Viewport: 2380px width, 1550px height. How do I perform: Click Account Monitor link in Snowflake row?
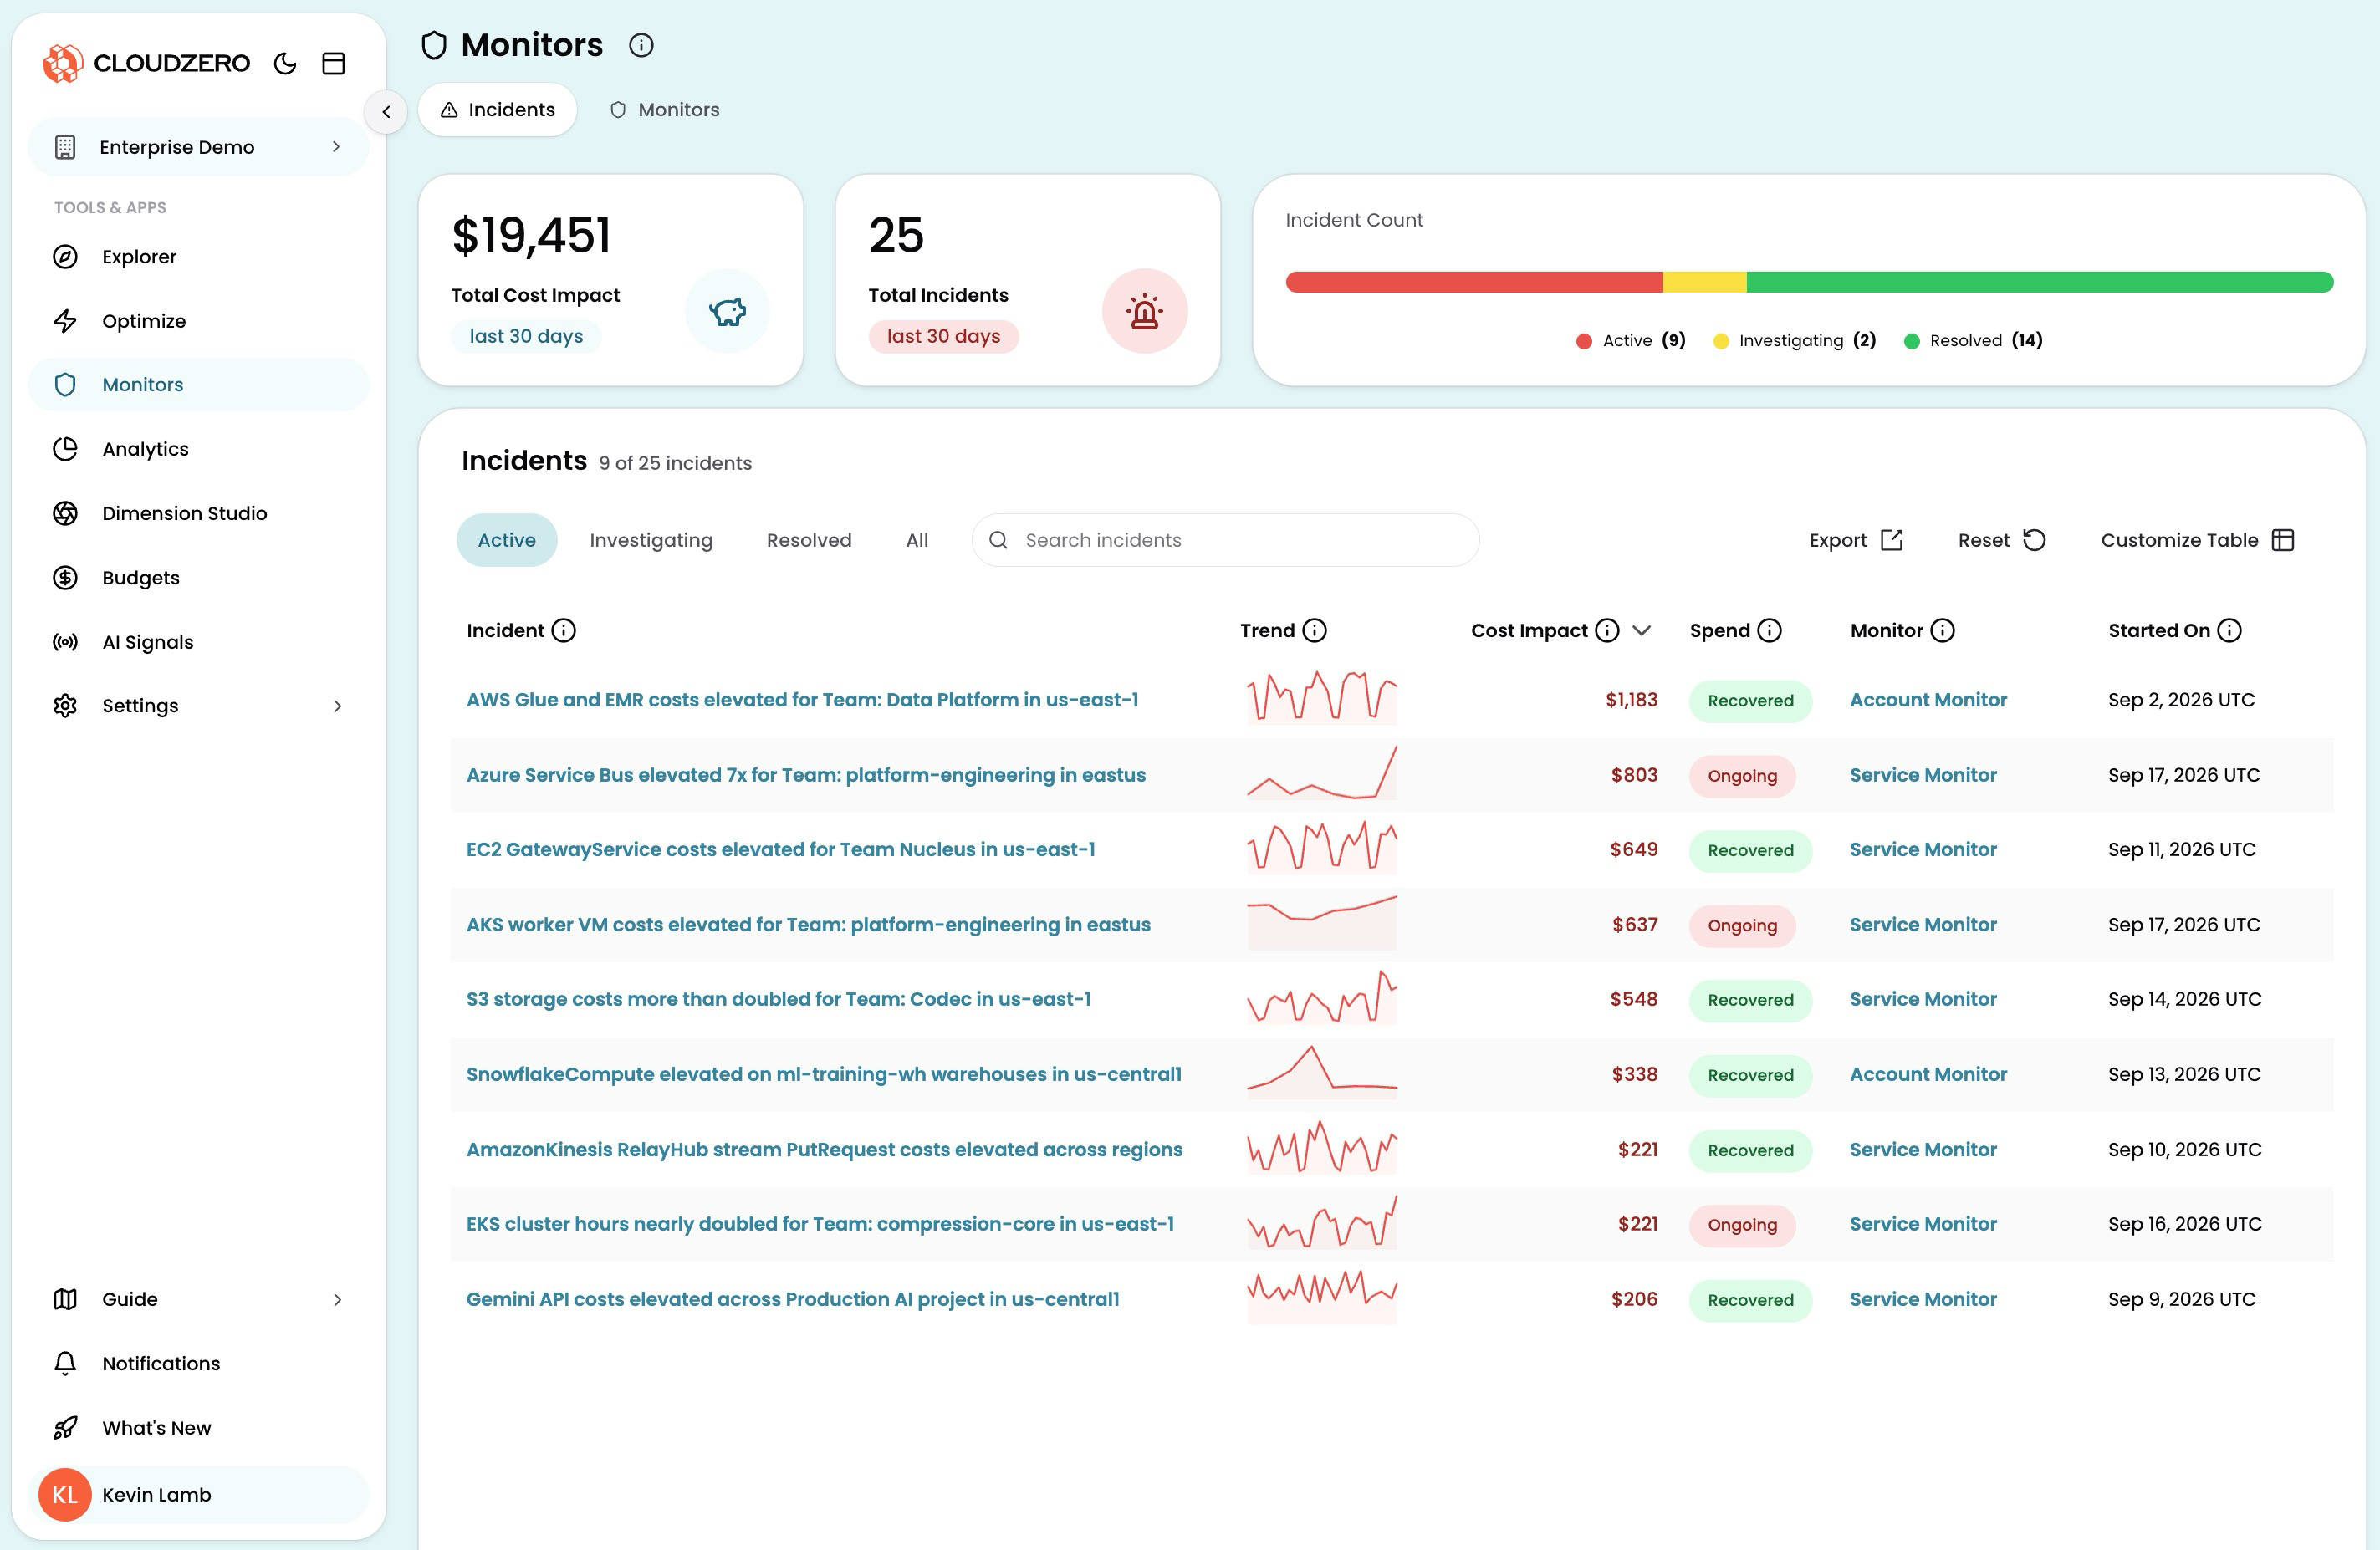point(1928,1074)
